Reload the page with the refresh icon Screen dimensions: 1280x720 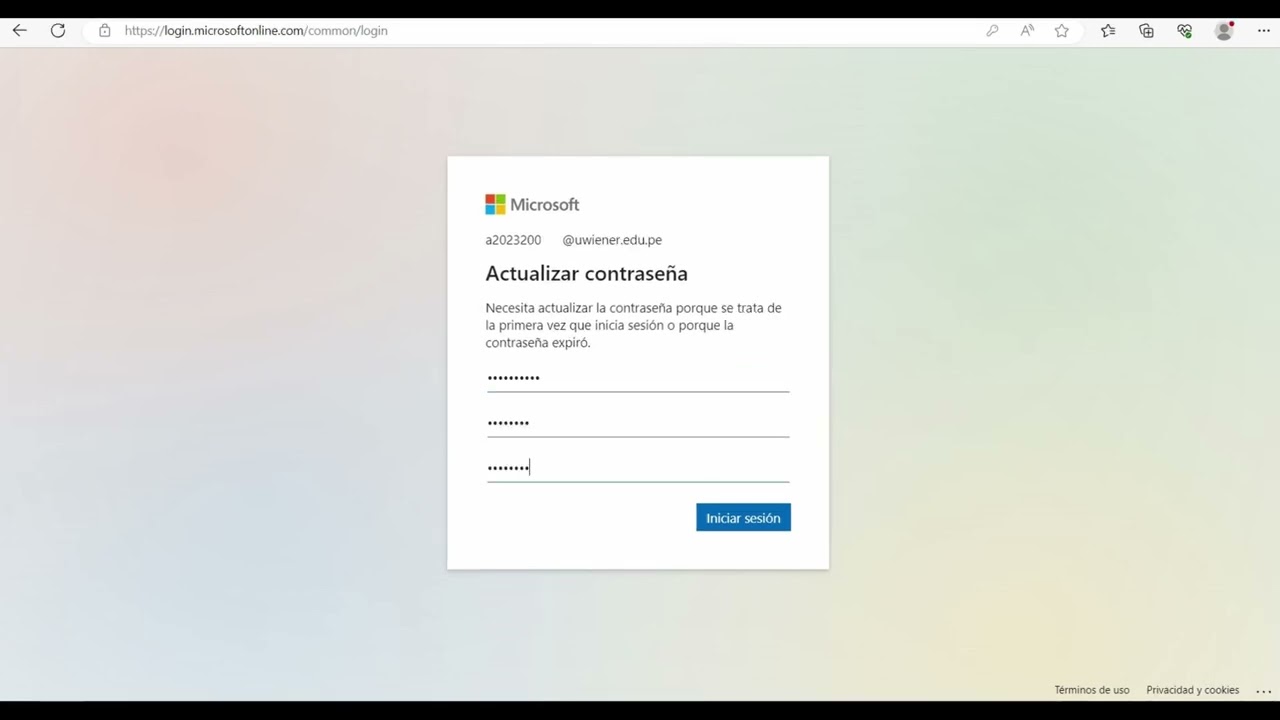[58, 31]
